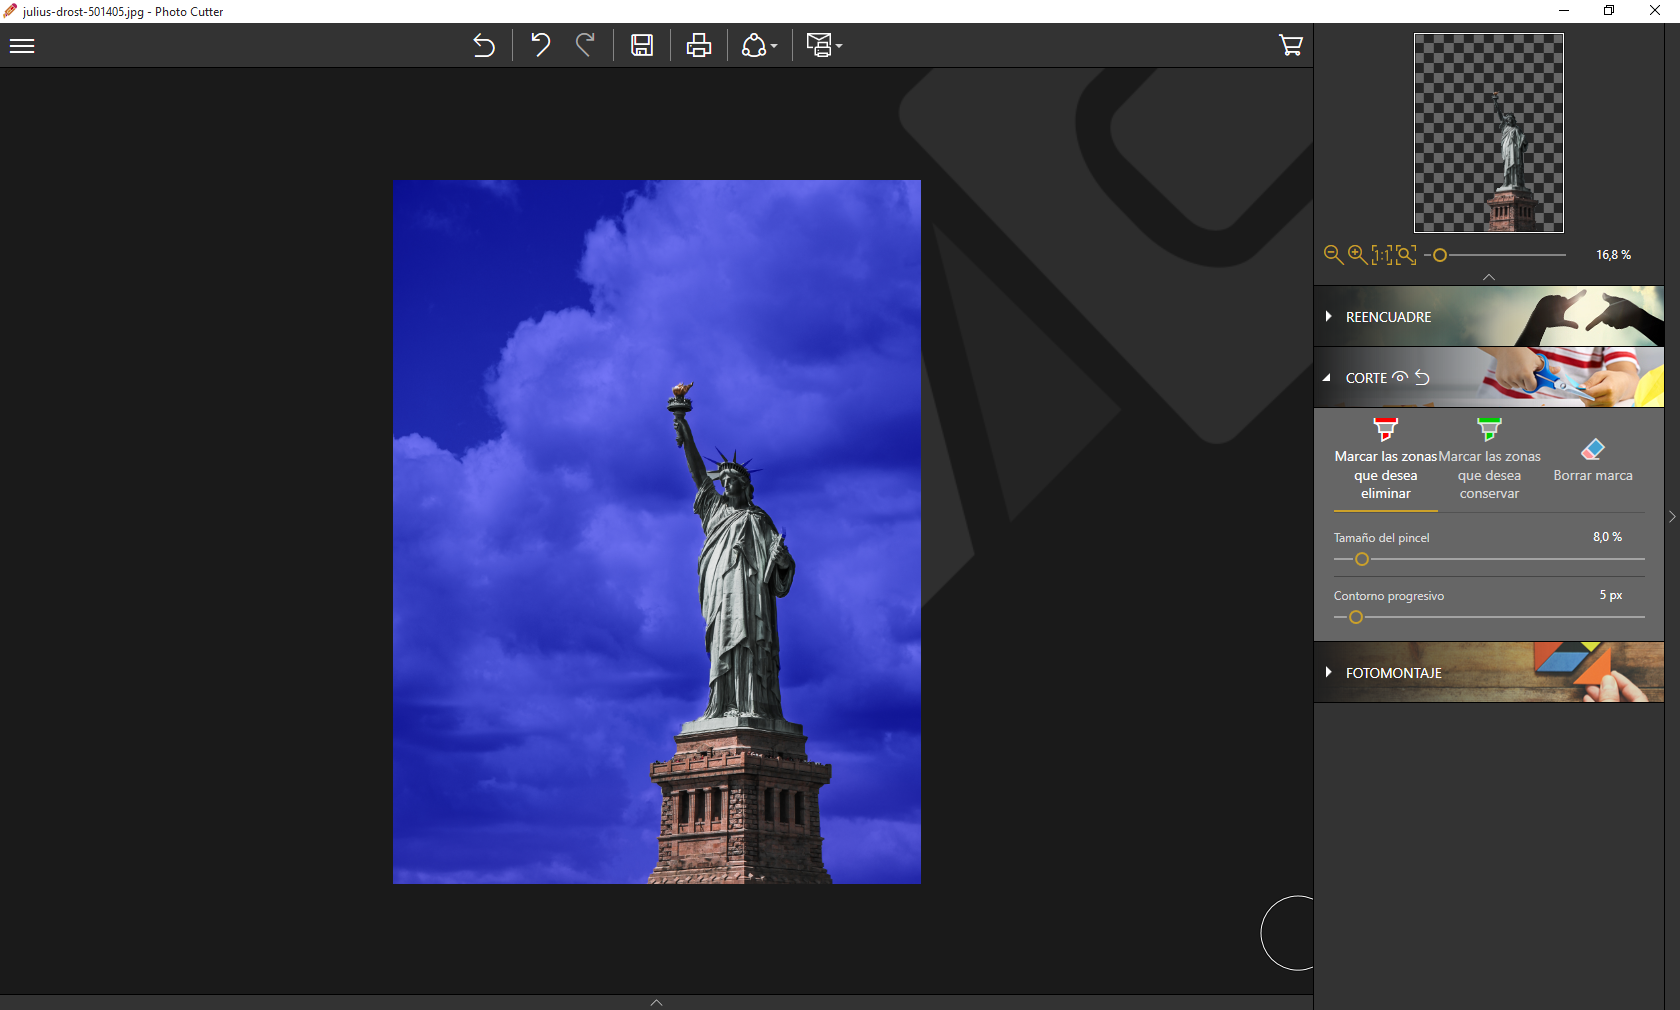Image resolution: width=1680 pixels, height=1010 pixels.
Task: Zoom in with the plus magnifier
Action: 1357,255
